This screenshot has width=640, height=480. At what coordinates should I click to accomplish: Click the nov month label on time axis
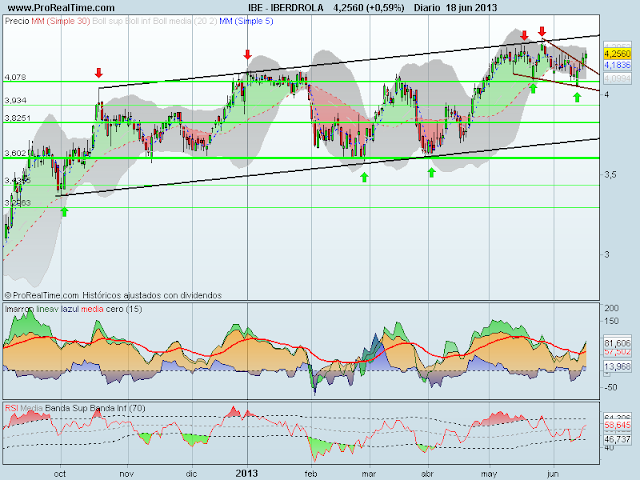tap(127, 474)
